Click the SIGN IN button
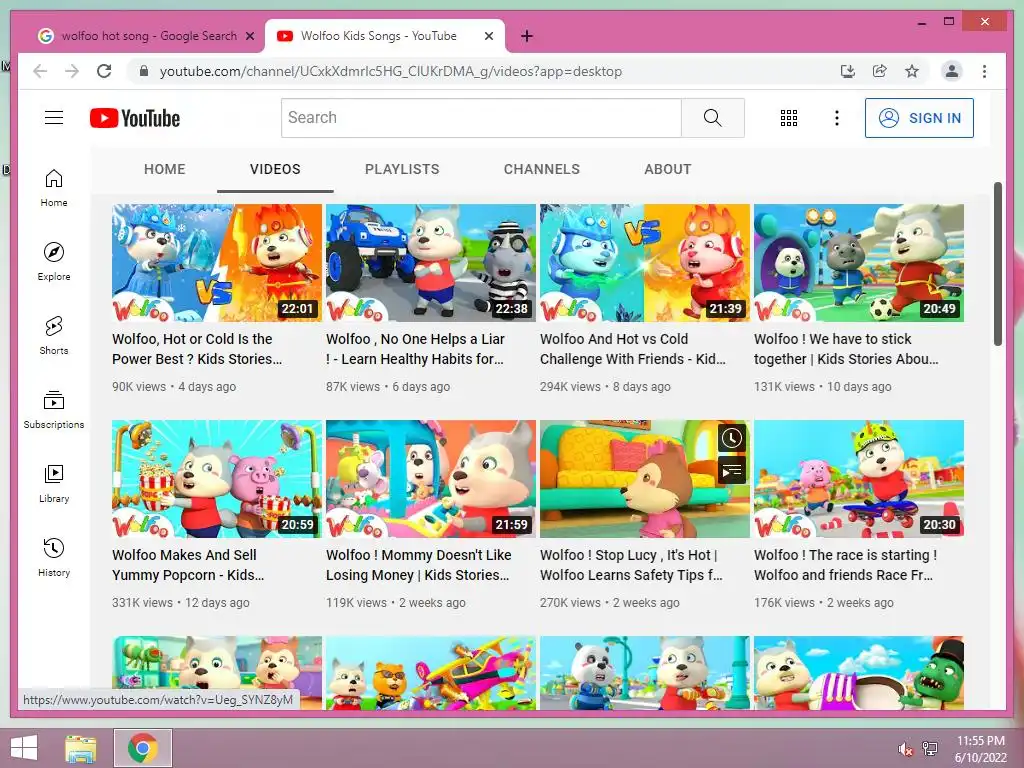This screenshot has height=768, width=1024. (919, 118)
